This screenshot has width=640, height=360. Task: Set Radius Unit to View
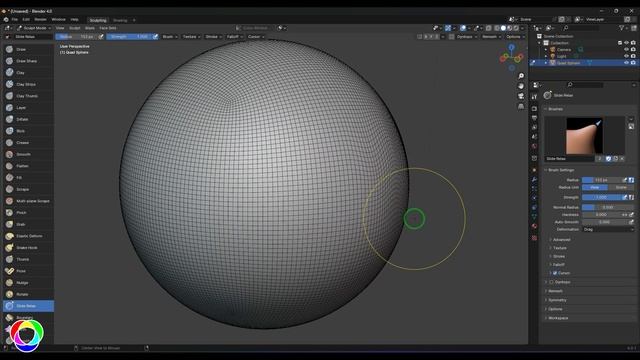[x=595, y=187]
